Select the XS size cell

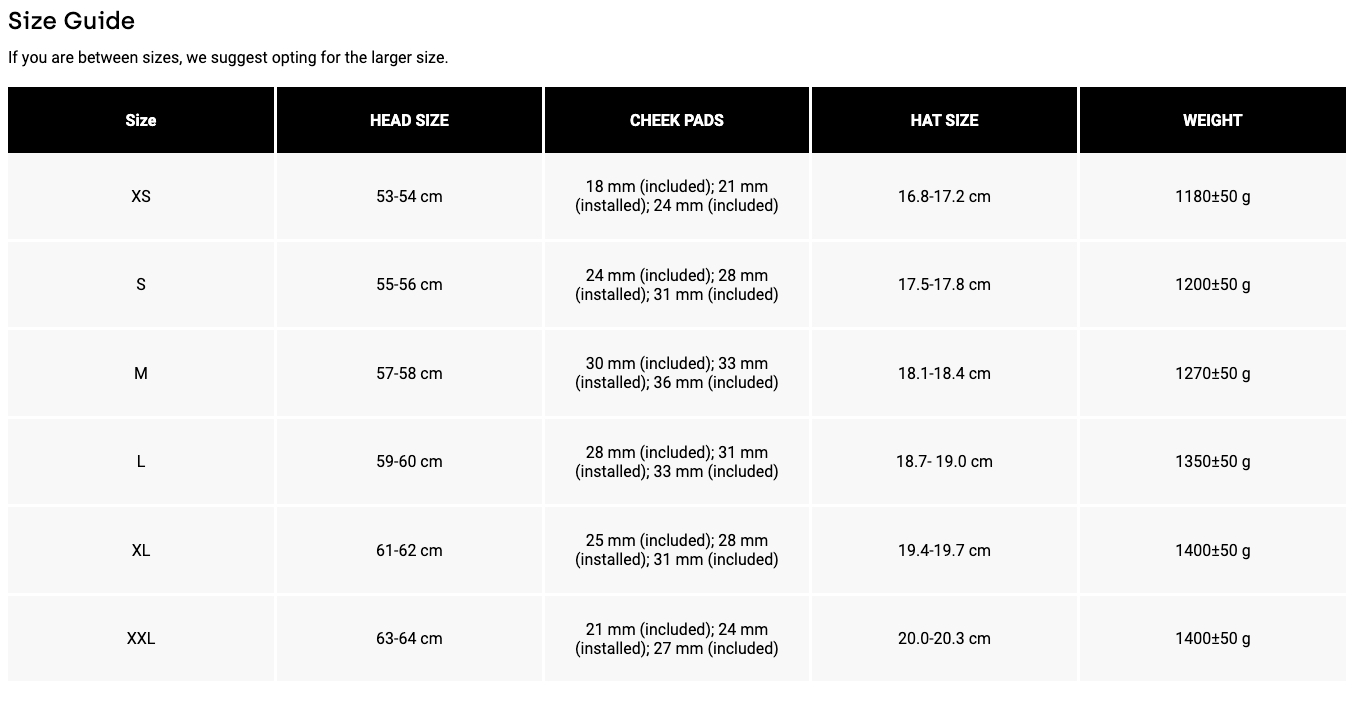click(141, 196)
